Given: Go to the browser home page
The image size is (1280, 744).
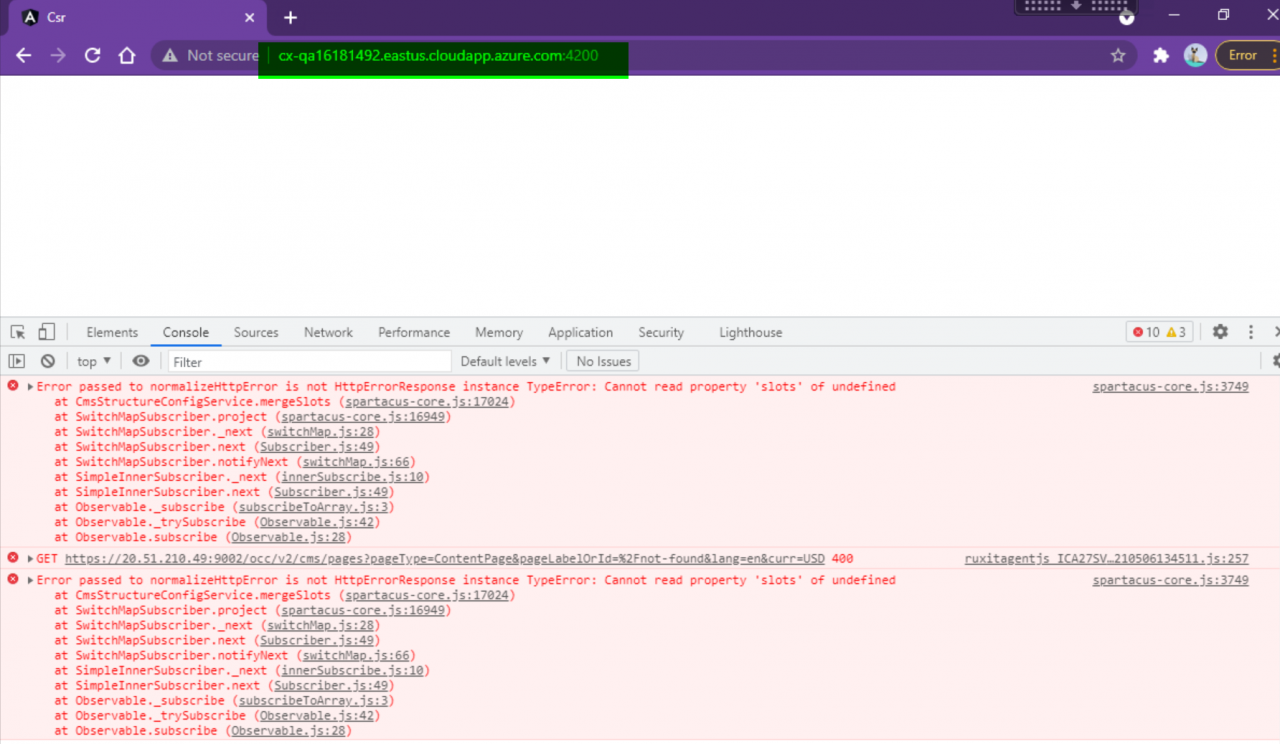Looking at the screenshot, I should coord(127,56).
